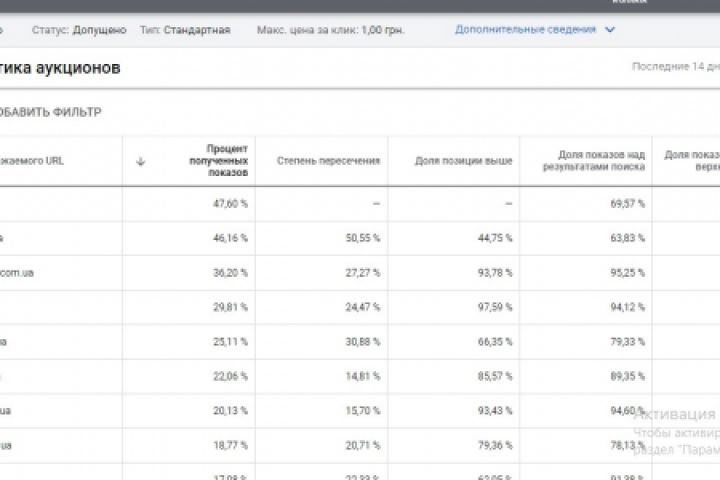Open the ДОБАВИТЬ ФИЛЬТР control
720x480 pixels.
coord(50,112)
